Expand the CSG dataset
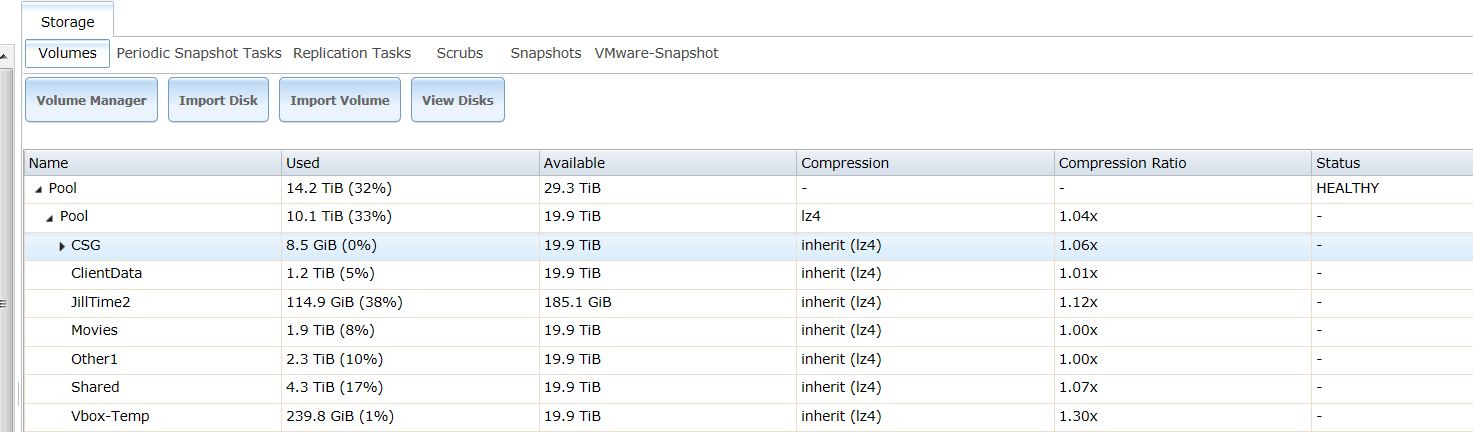Viewport: 1473px width, 432px height. [62, 246]
